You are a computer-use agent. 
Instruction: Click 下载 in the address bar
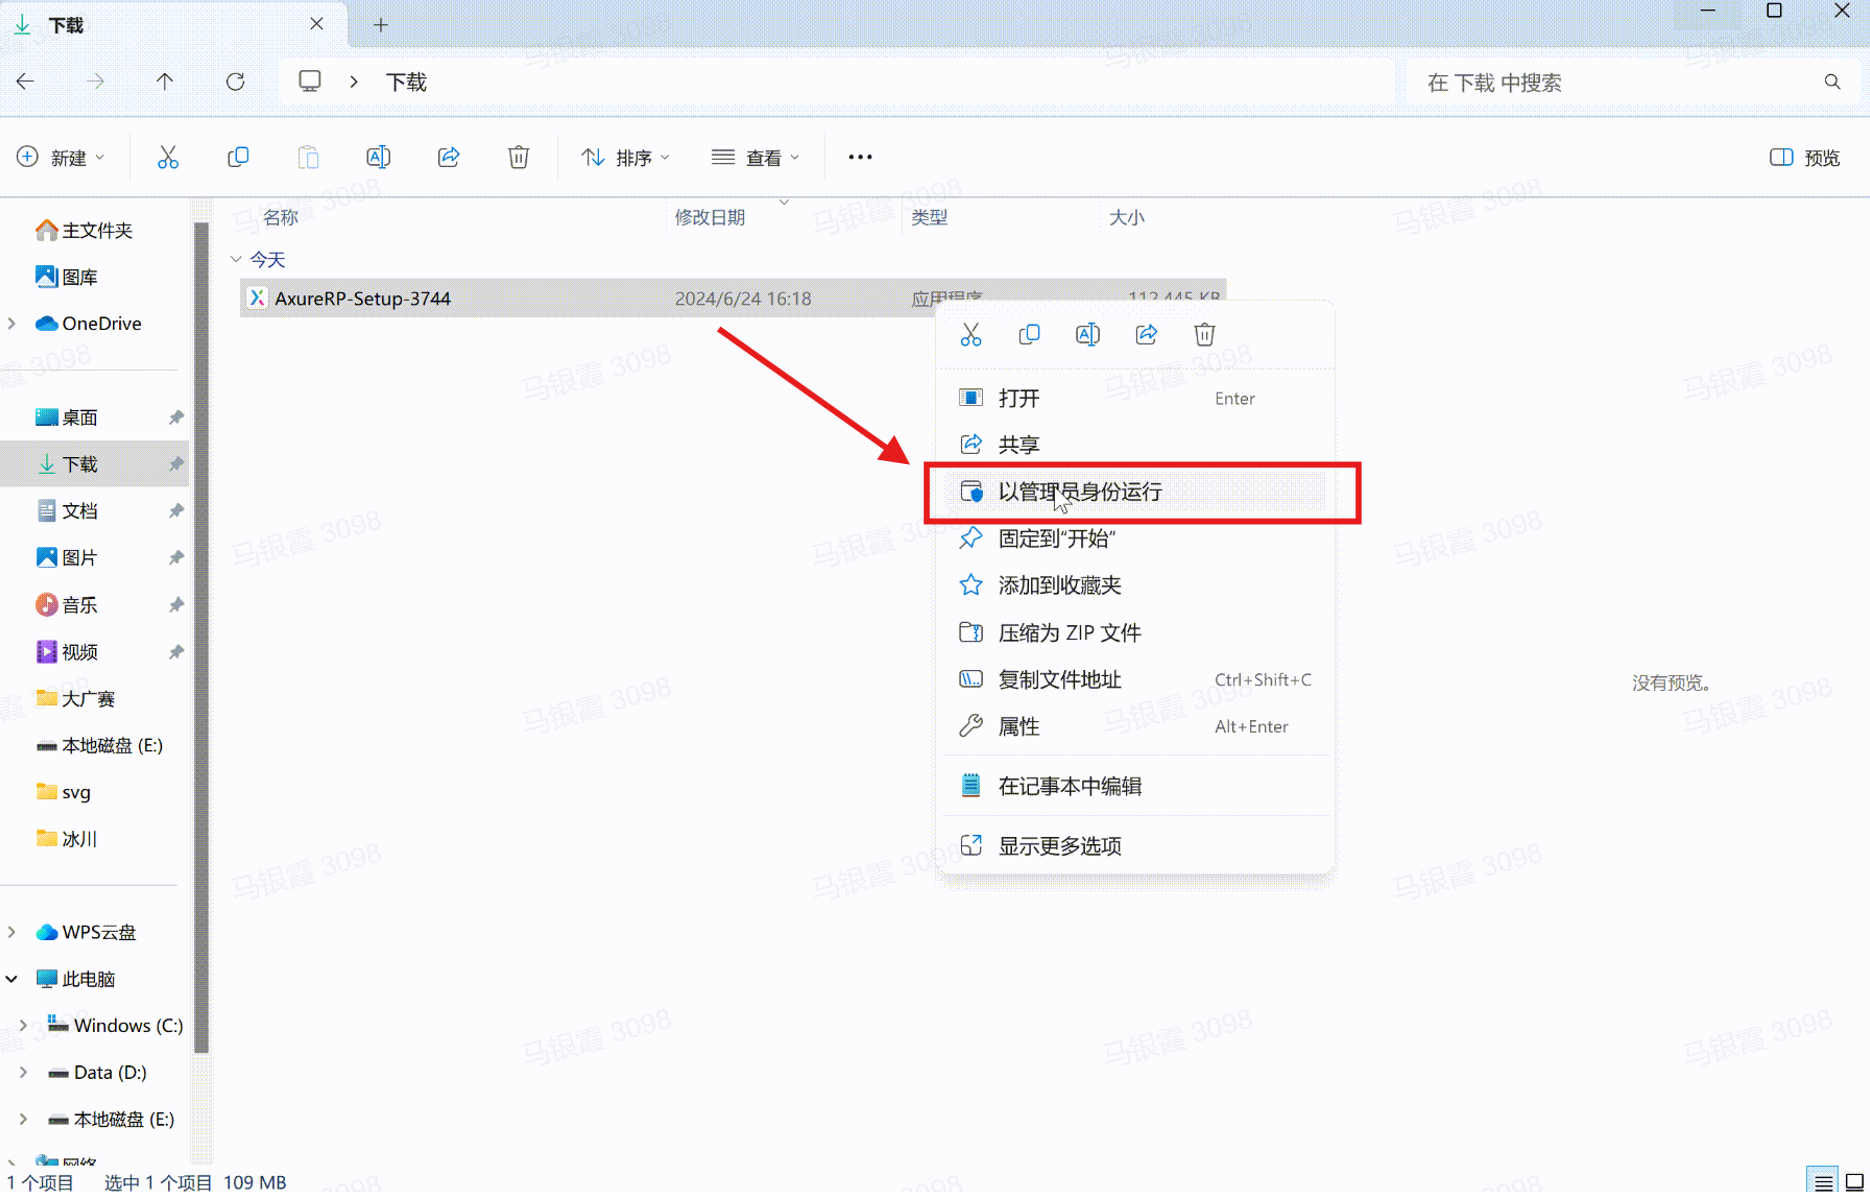(x=406, y=82)
